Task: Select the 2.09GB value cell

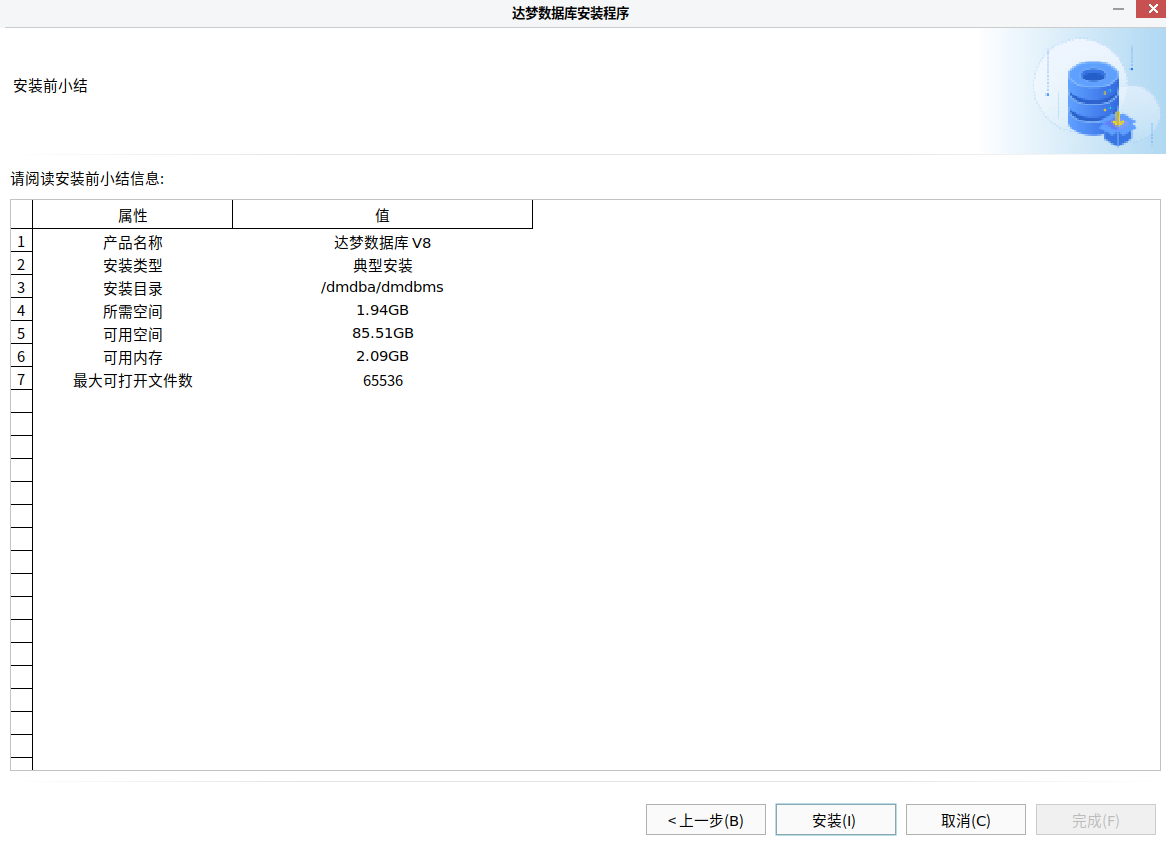Action: pos(382,356)
